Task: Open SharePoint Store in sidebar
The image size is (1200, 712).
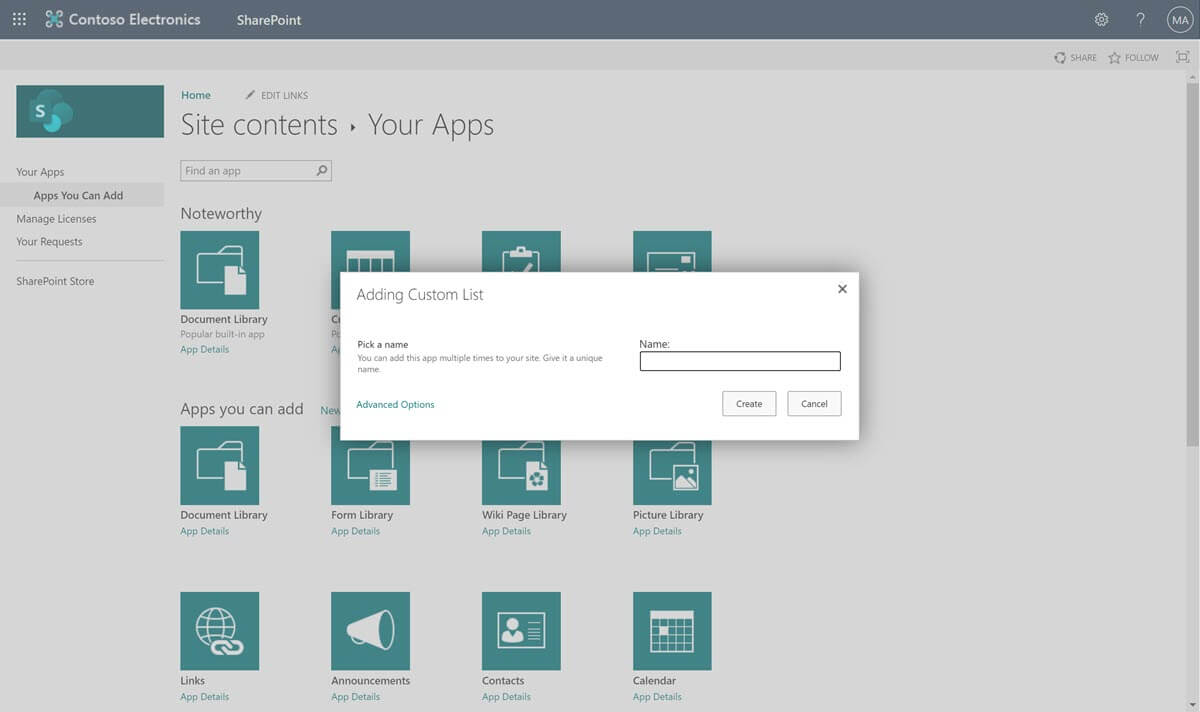Action: pos(55,281)
